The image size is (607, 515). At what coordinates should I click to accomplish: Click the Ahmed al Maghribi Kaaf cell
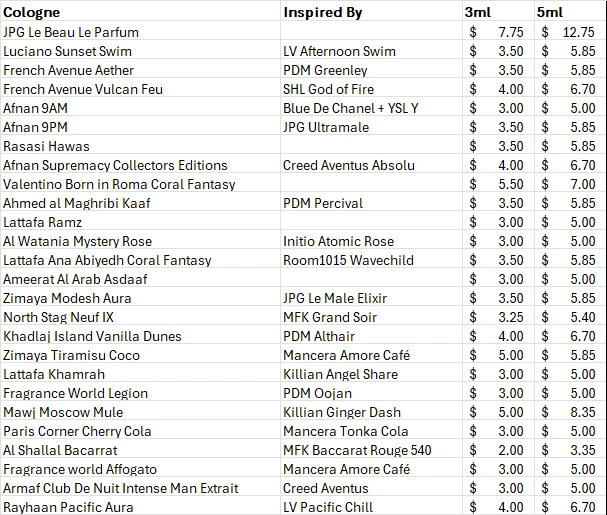click(x=141, y=203)
